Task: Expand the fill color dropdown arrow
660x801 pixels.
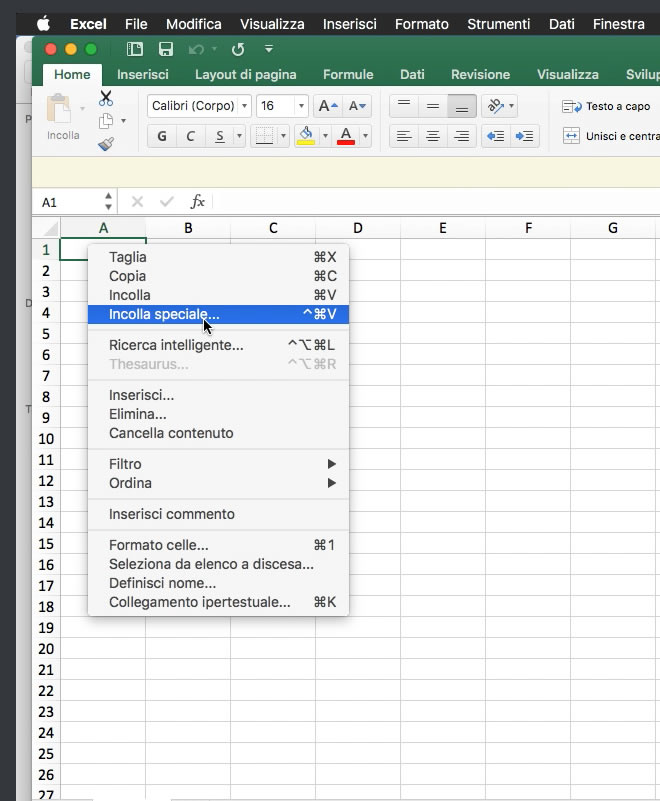Action: coord(325,136)
